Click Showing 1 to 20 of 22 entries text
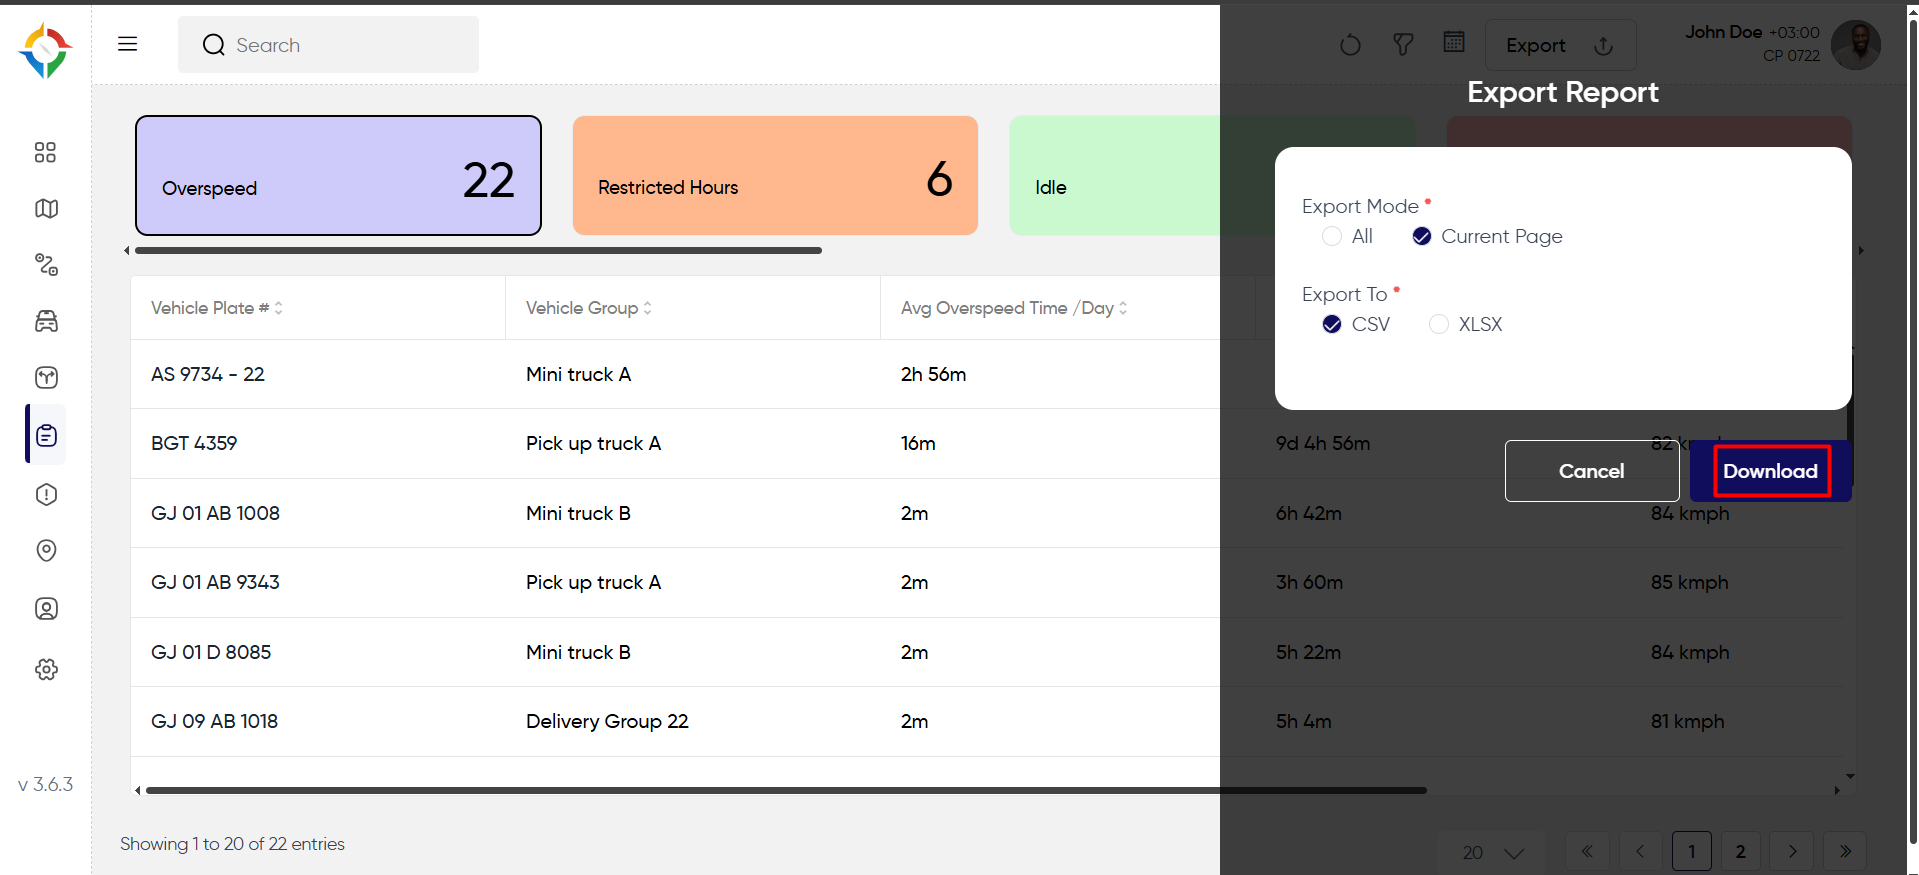1919x875 pixels. (x=232, y=844)
